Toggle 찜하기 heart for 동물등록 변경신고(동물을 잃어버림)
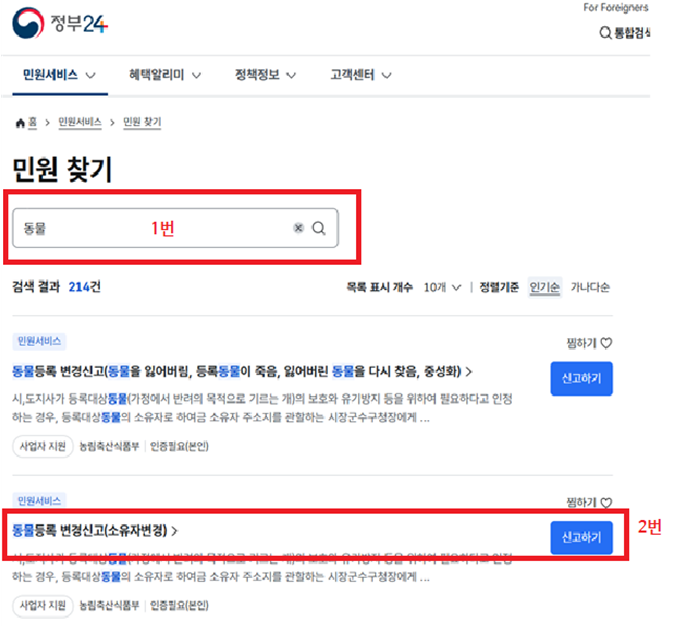Viewport: 678px width, 637px height. pos(606,343)
